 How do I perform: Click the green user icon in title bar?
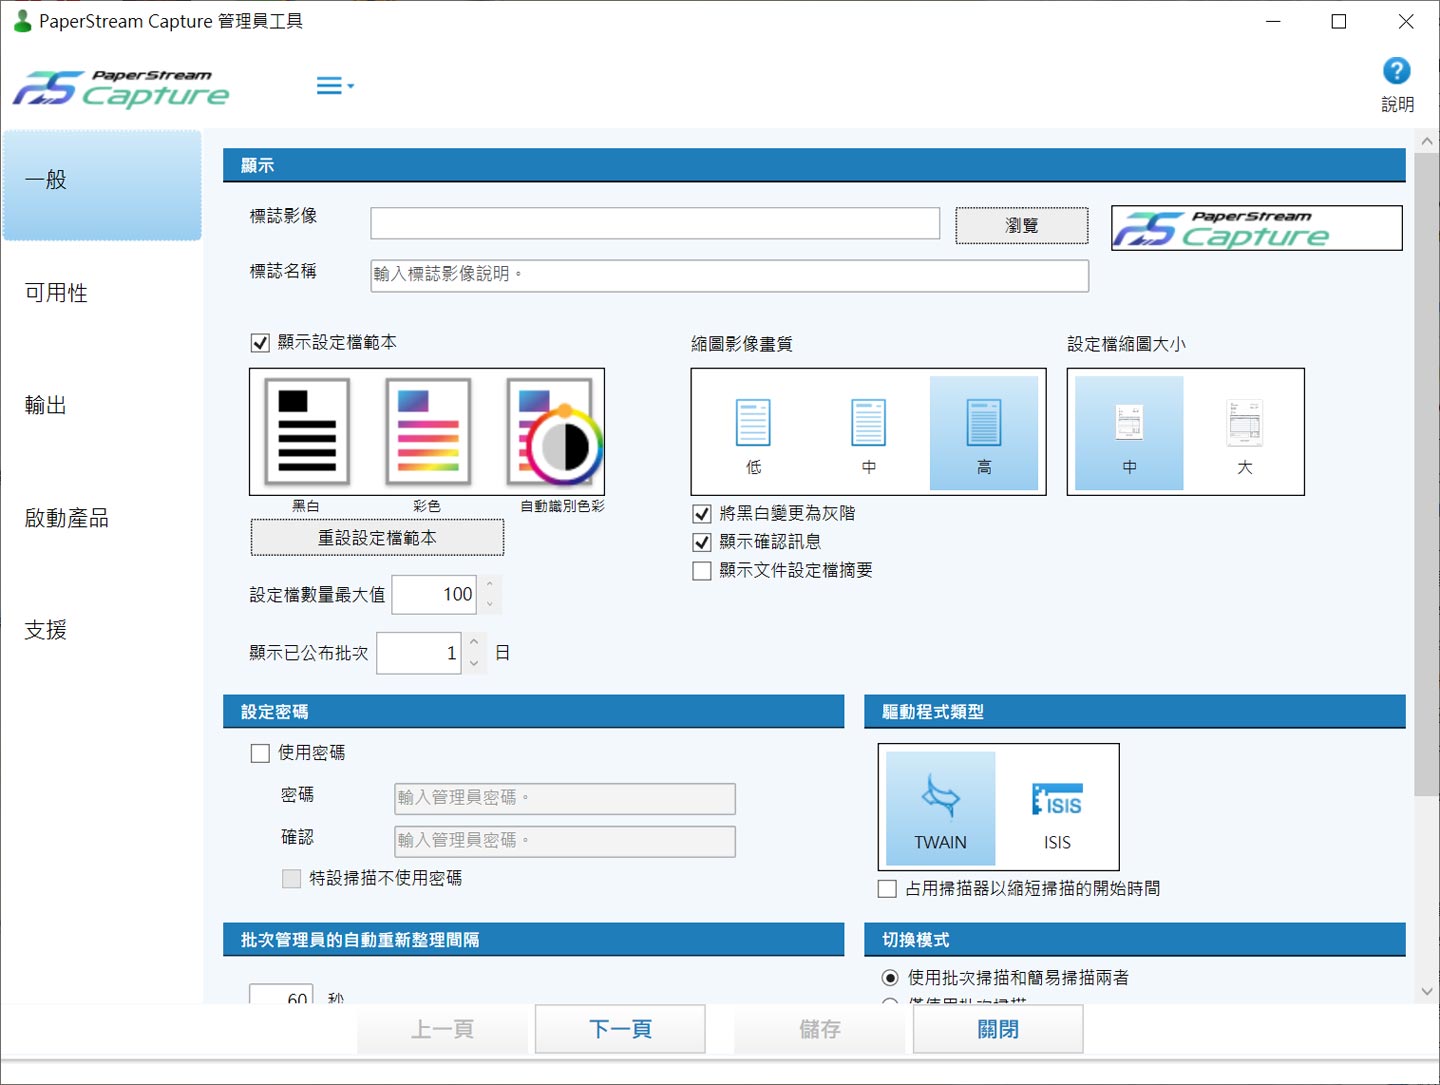coord(22,21)
